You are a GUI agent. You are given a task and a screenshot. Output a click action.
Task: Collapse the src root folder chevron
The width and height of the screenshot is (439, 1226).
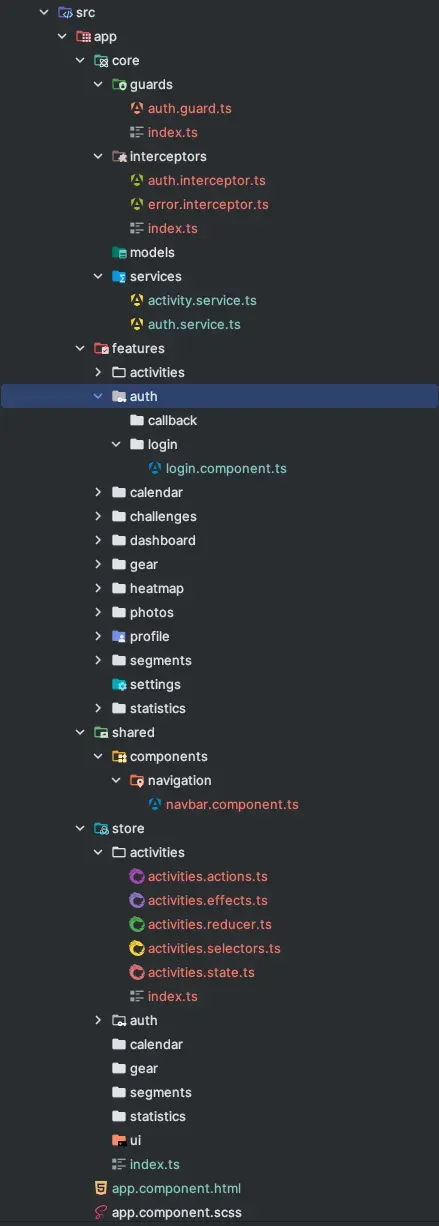[44, 12]
